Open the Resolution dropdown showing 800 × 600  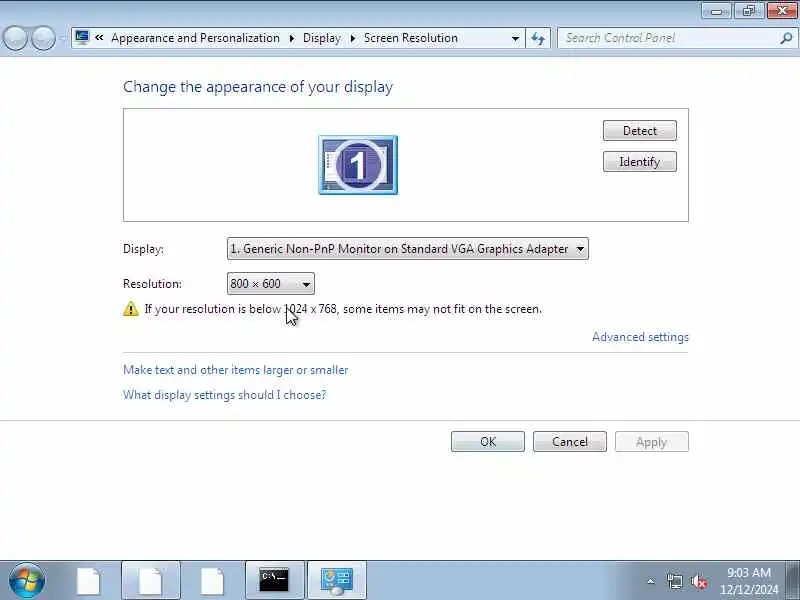[270, 284]
